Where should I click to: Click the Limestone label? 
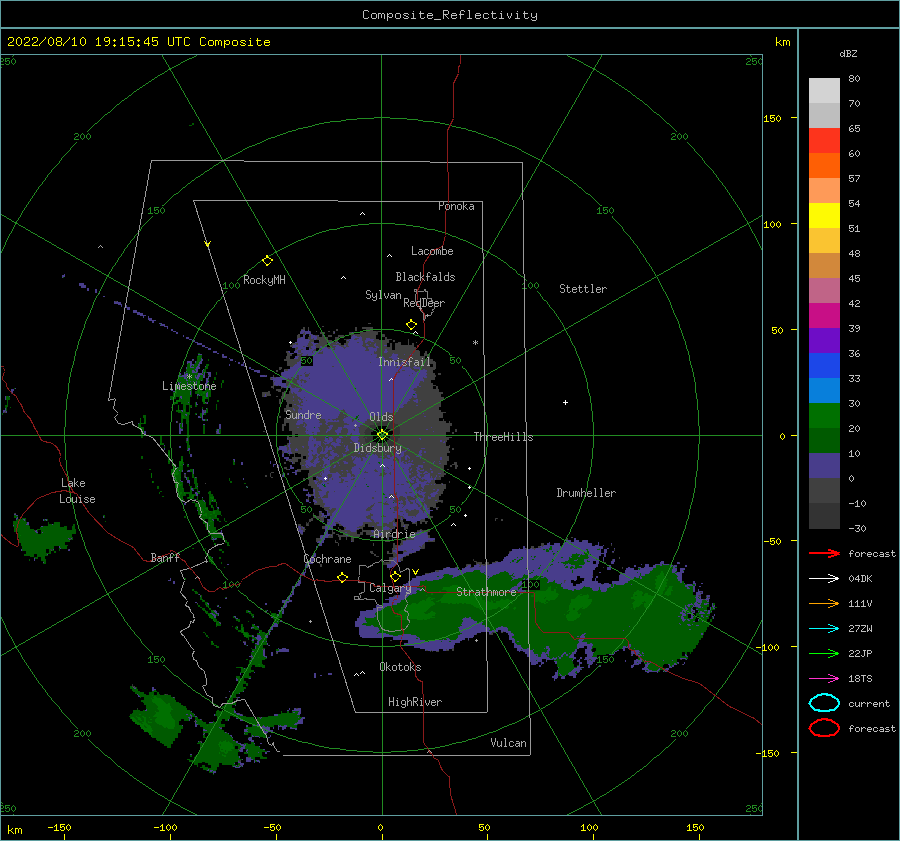point(189,386)
